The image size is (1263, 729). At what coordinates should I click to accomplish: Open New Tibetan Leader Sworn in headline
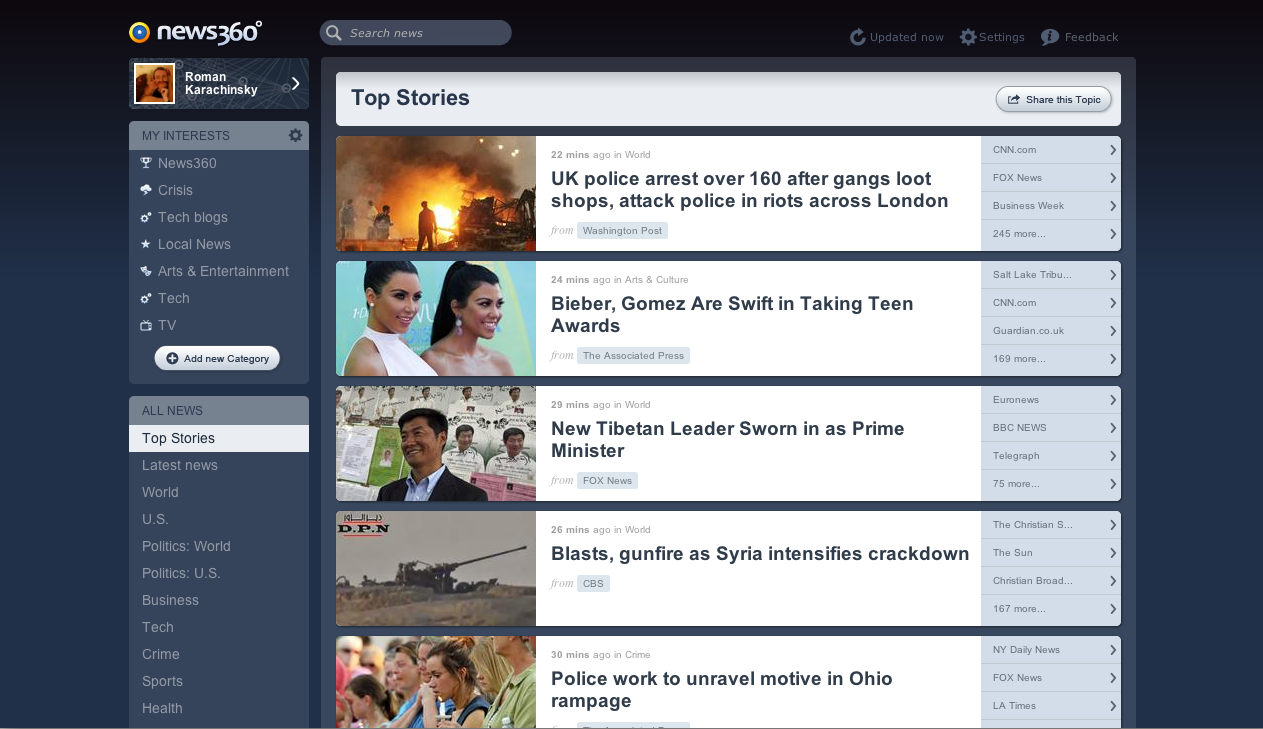728,440
